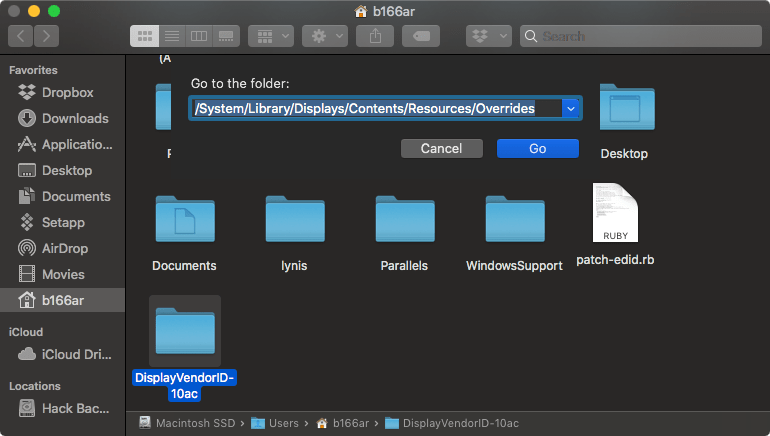Cancel the Go to folder dialog
The image size is (770, 436).
pyautogui.click(x=441, y=149)
